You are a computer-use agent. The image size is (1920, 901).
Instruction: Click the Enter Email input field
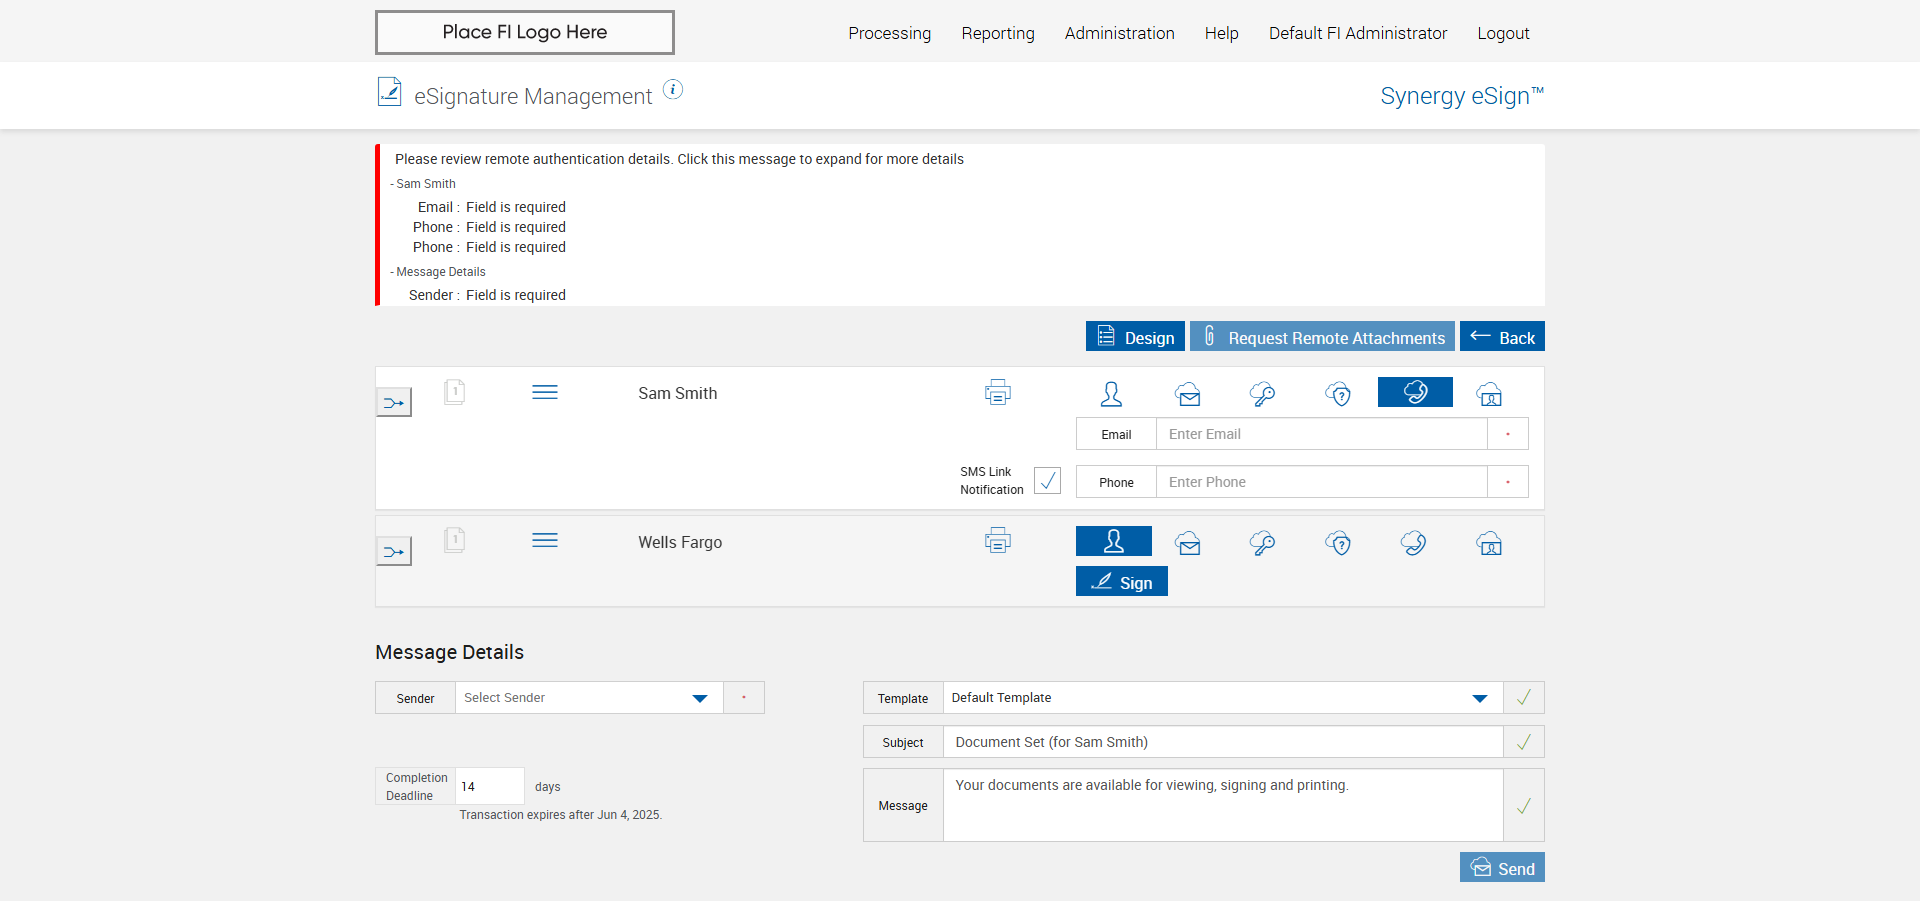pyautogui.click(x=1321, y=434)
